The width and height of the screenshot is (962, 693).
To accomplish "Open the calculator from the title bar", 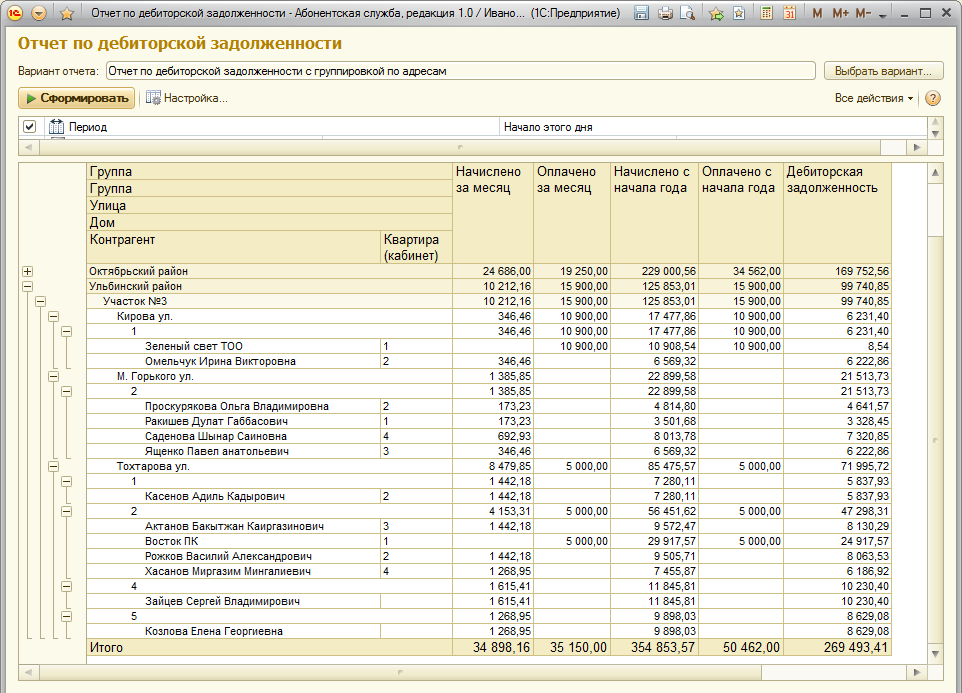I will tap(767, 14).
